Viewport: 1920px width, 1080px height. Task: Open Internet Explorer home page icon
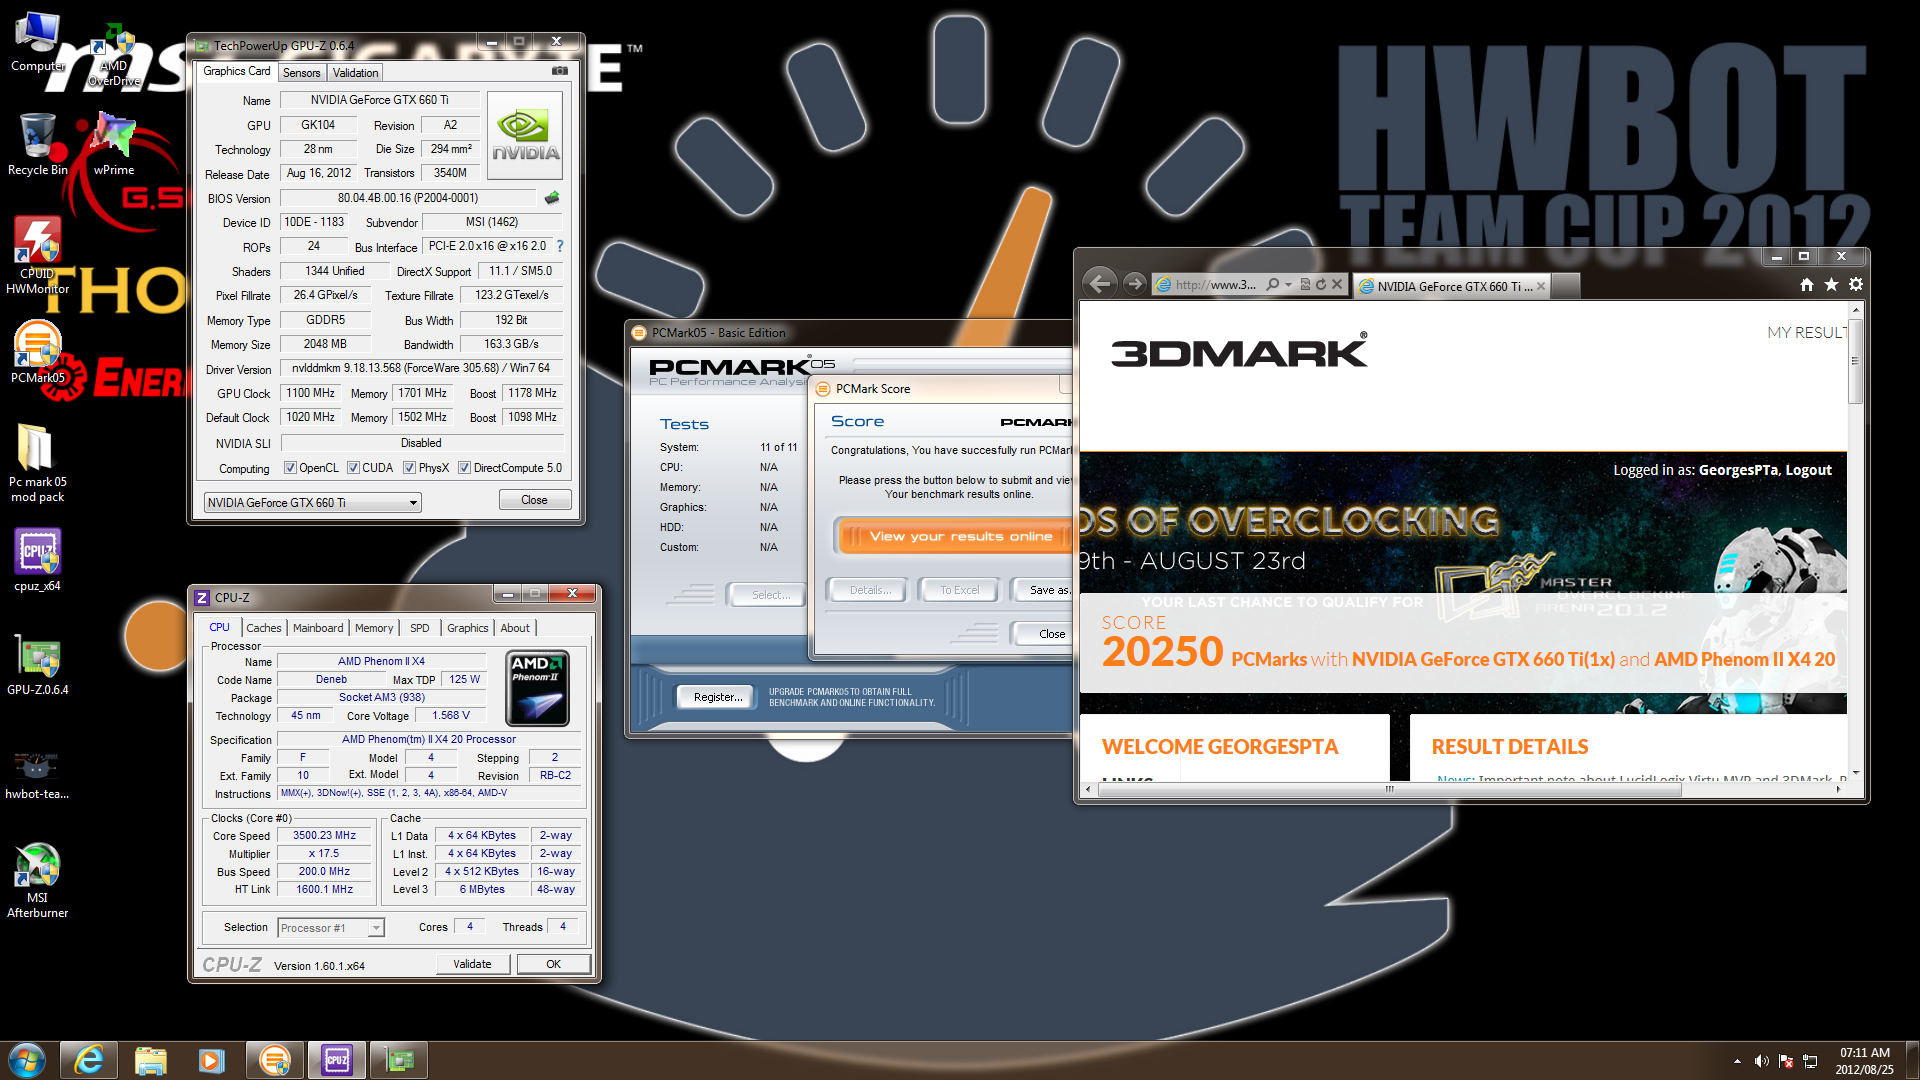pos(1806,285)
